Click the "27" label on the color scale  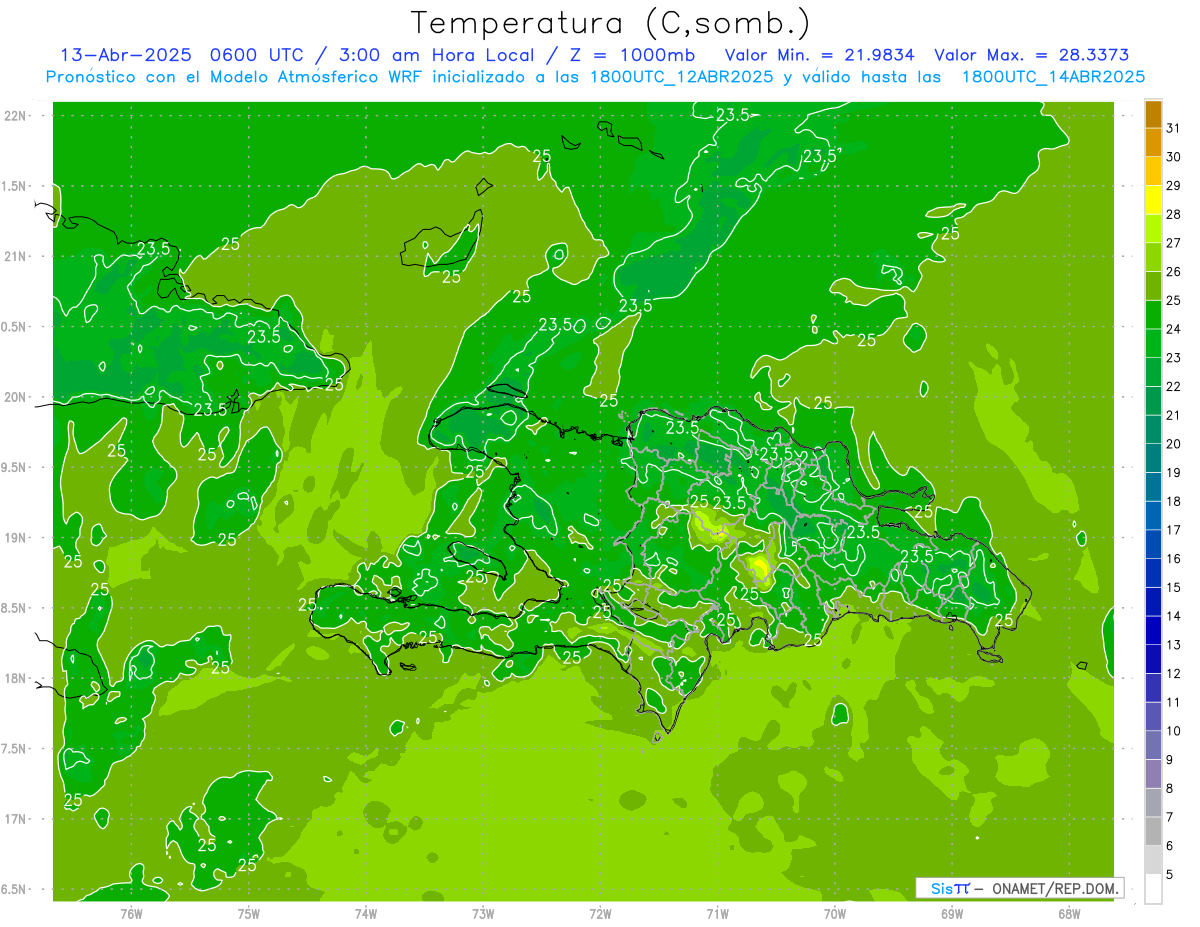(1173, 243)
